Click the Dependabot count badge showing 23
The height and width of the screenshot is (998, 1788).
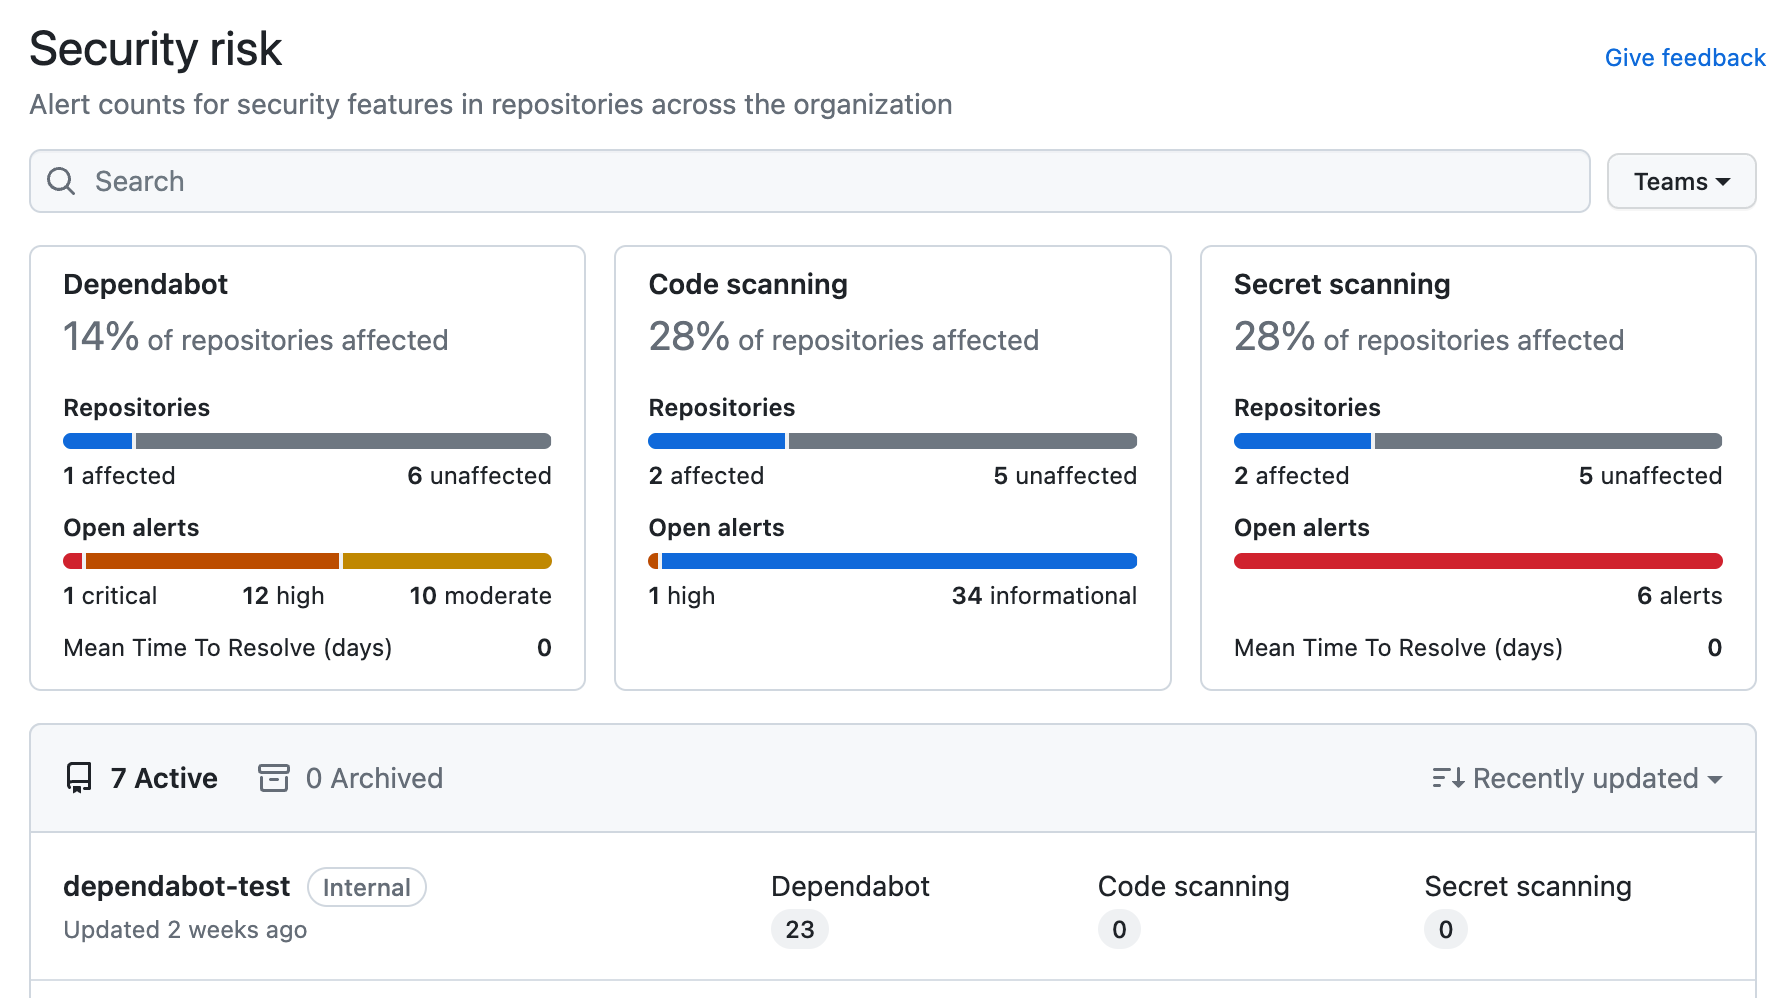coord(799,929)
